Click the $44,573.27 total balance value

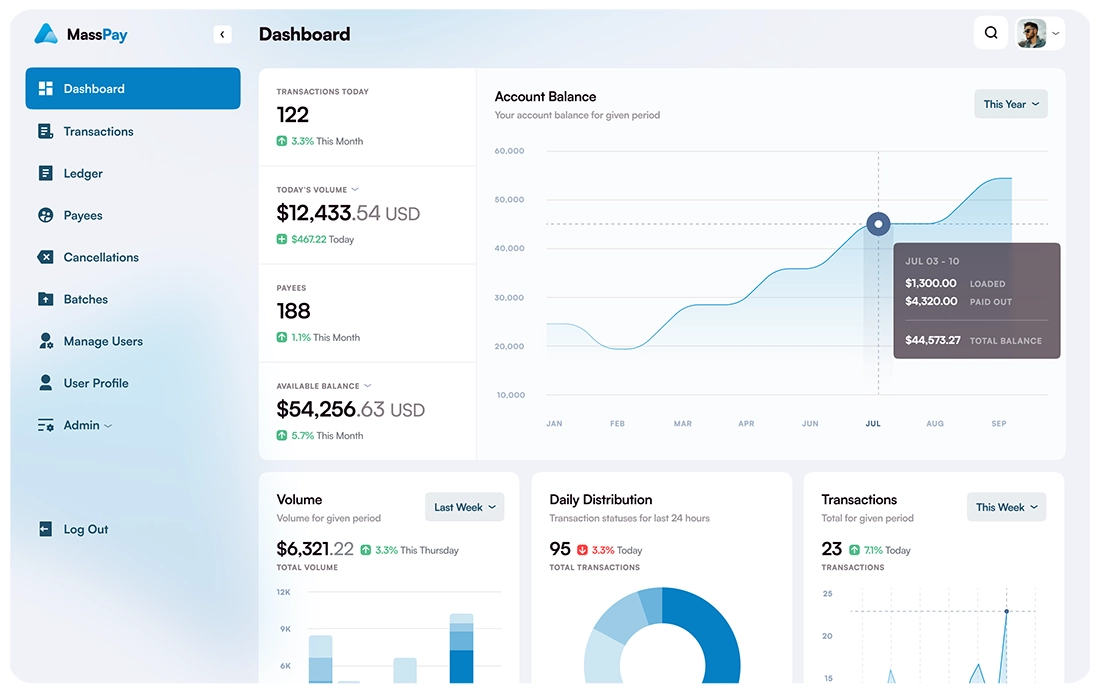coord(932,340)
